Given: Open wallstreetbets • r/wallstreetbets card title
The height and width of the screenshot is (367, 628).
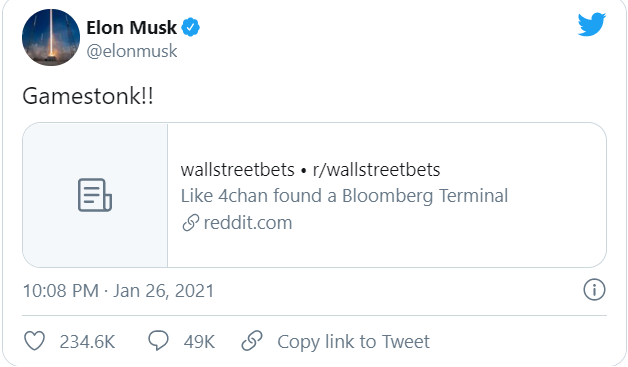Looking at the screenshot, I should coord(310,169).
